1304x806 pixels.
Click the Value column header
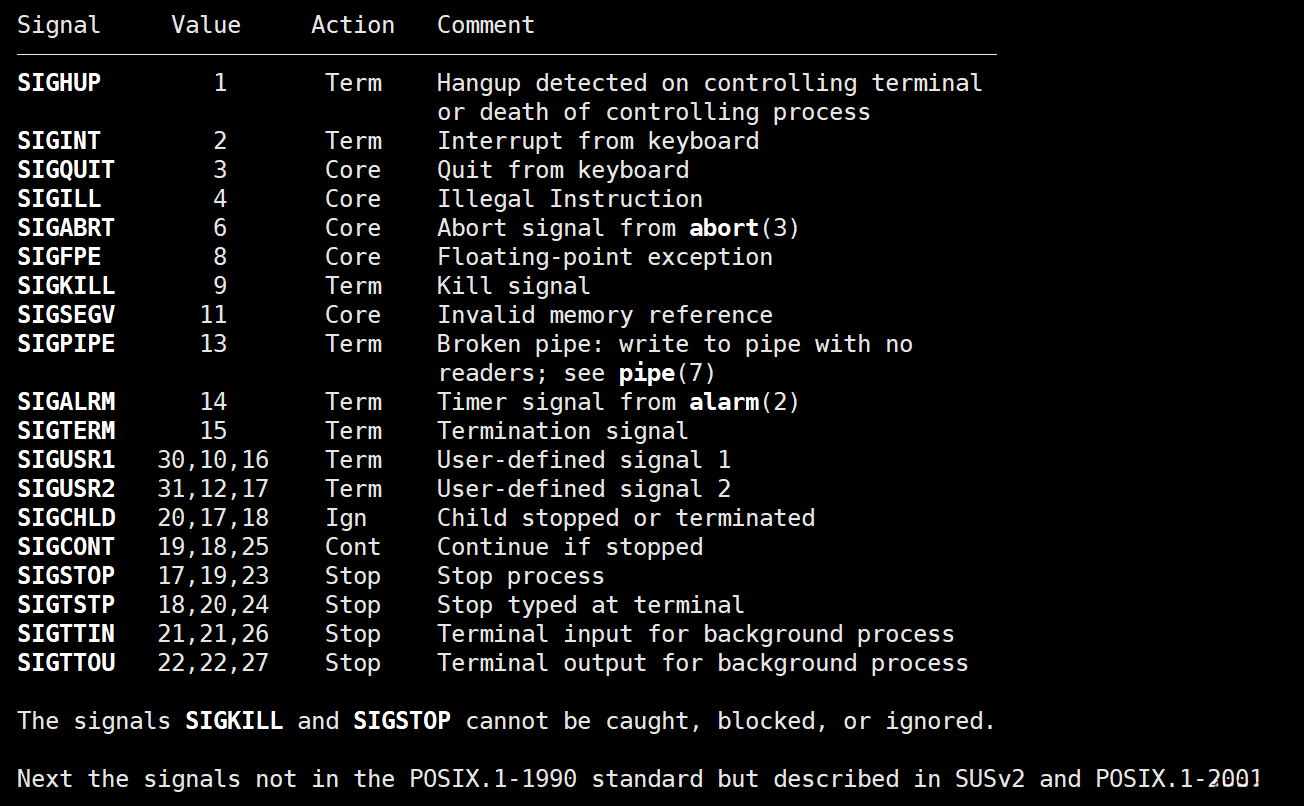click(206, 25)
